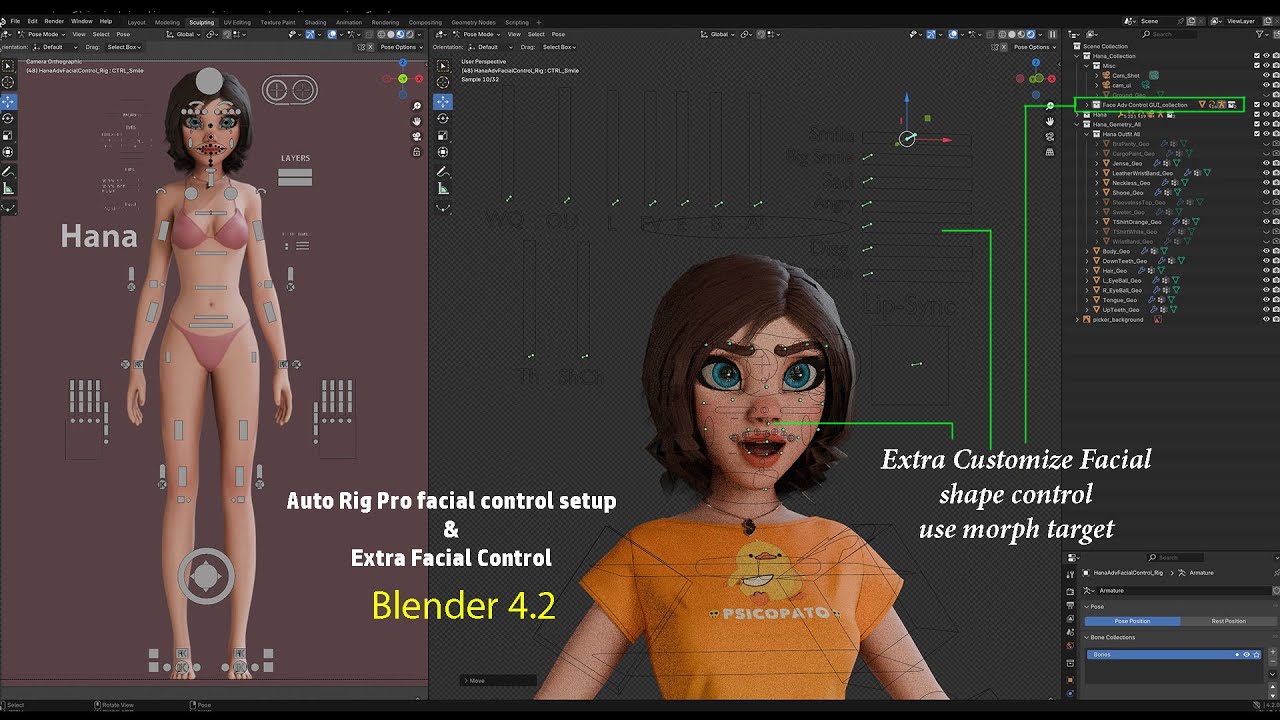
Task: Uncheck the Hana Outfit All checkbox
Action: point(1257,134)
